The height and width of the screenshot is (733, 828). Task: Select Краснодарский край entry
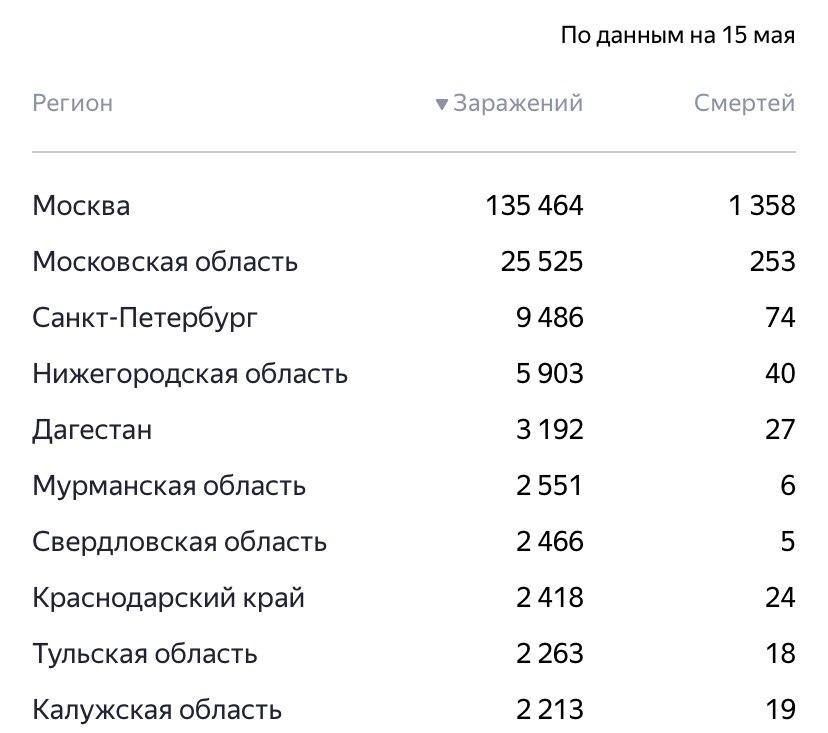(168, 598)
